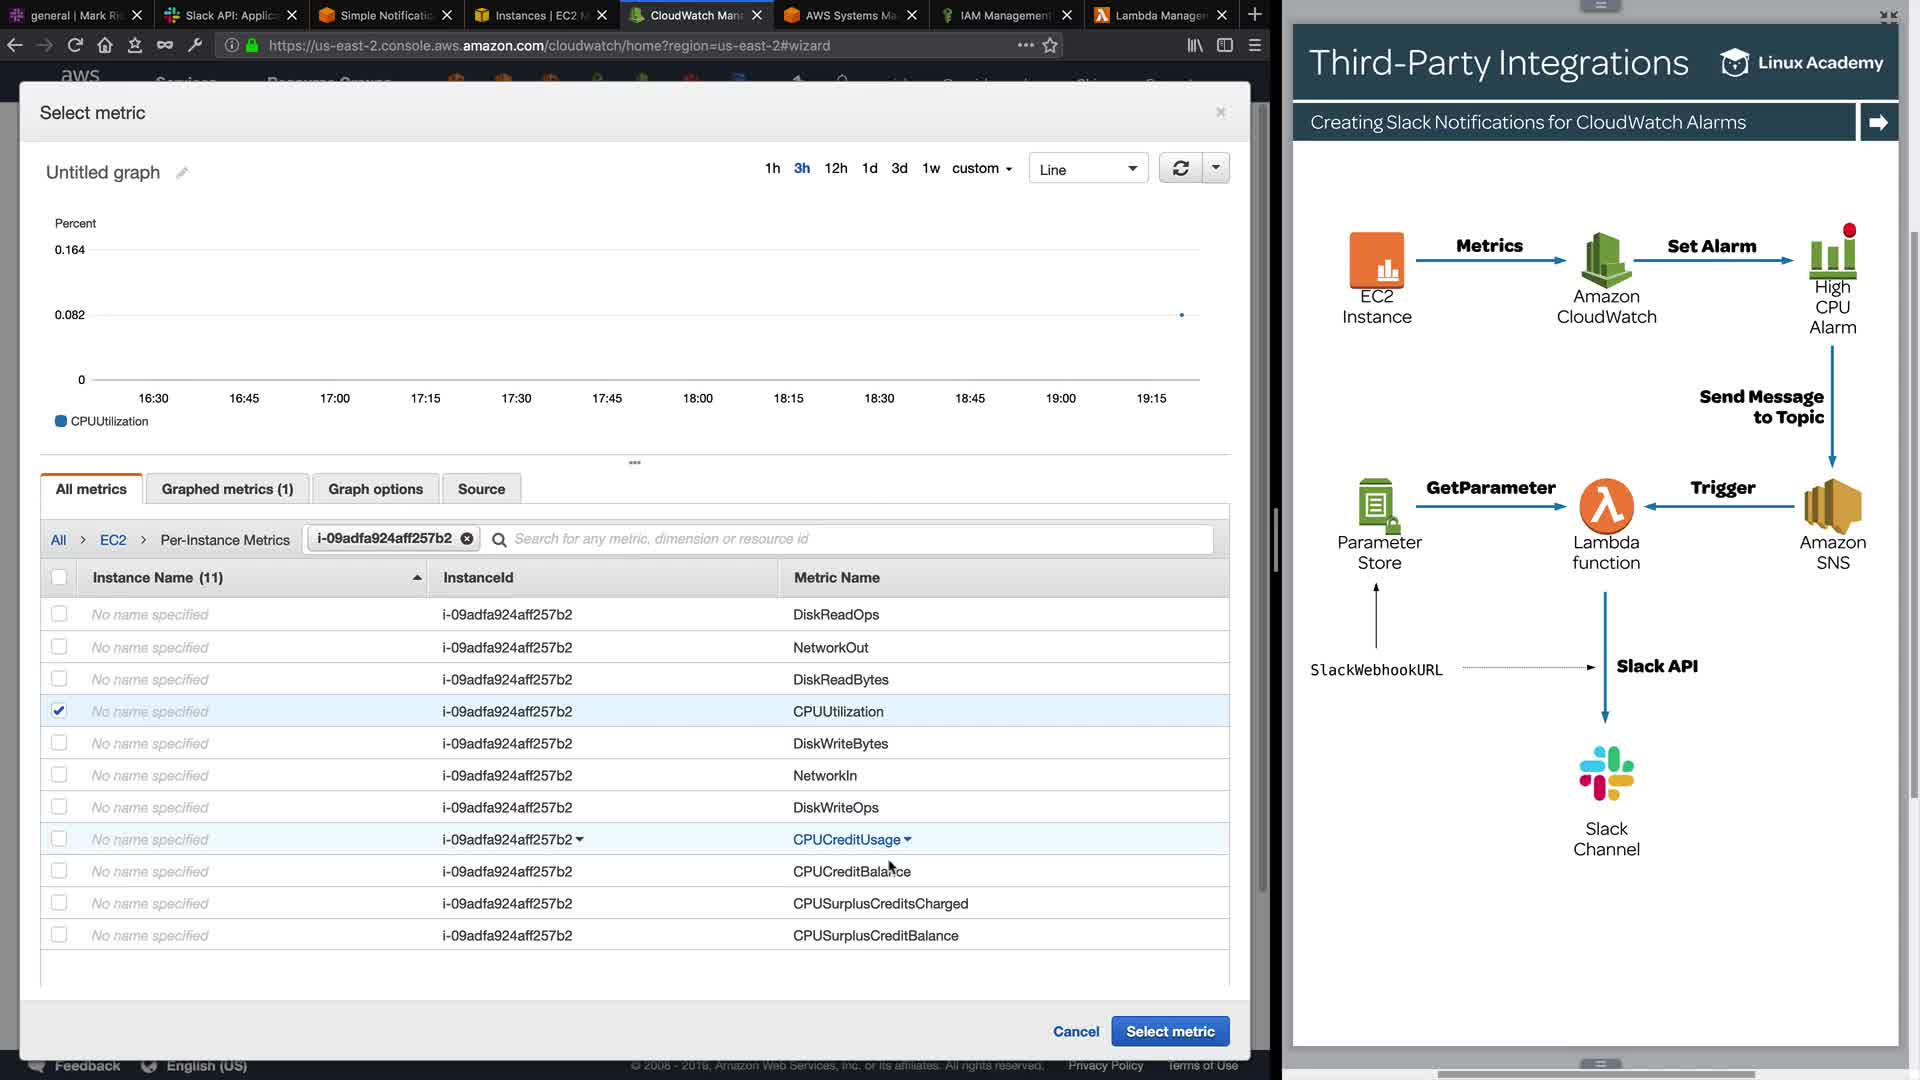Image resolution: width=1920 pixels, height=1080 pixels.
Task: Click the pencil icon to rename Untitled graph
Action: point(182,173)
